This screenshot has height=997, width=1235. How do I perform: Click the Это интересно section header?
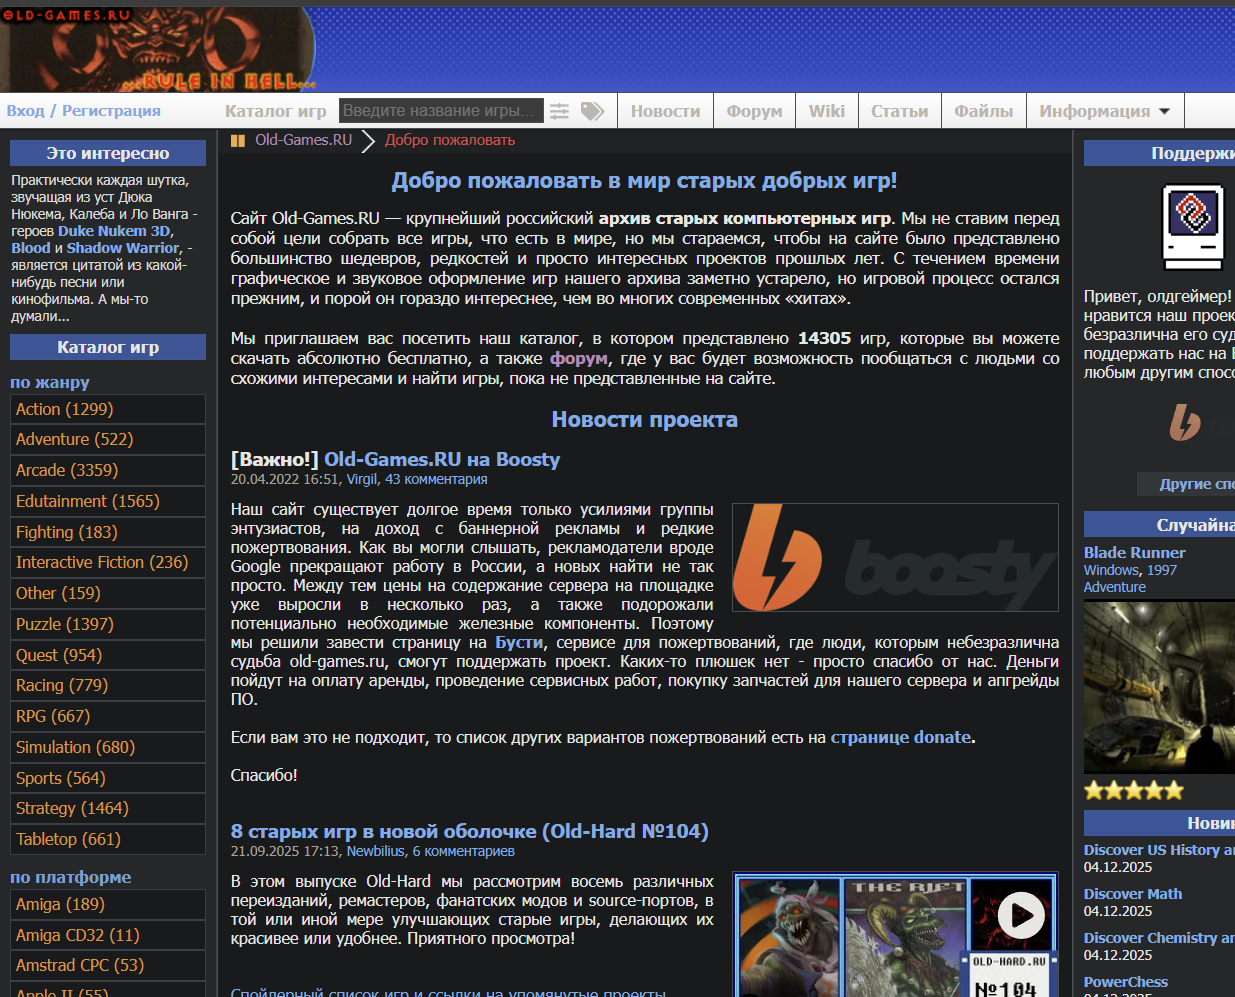click(x=108, y=153)
